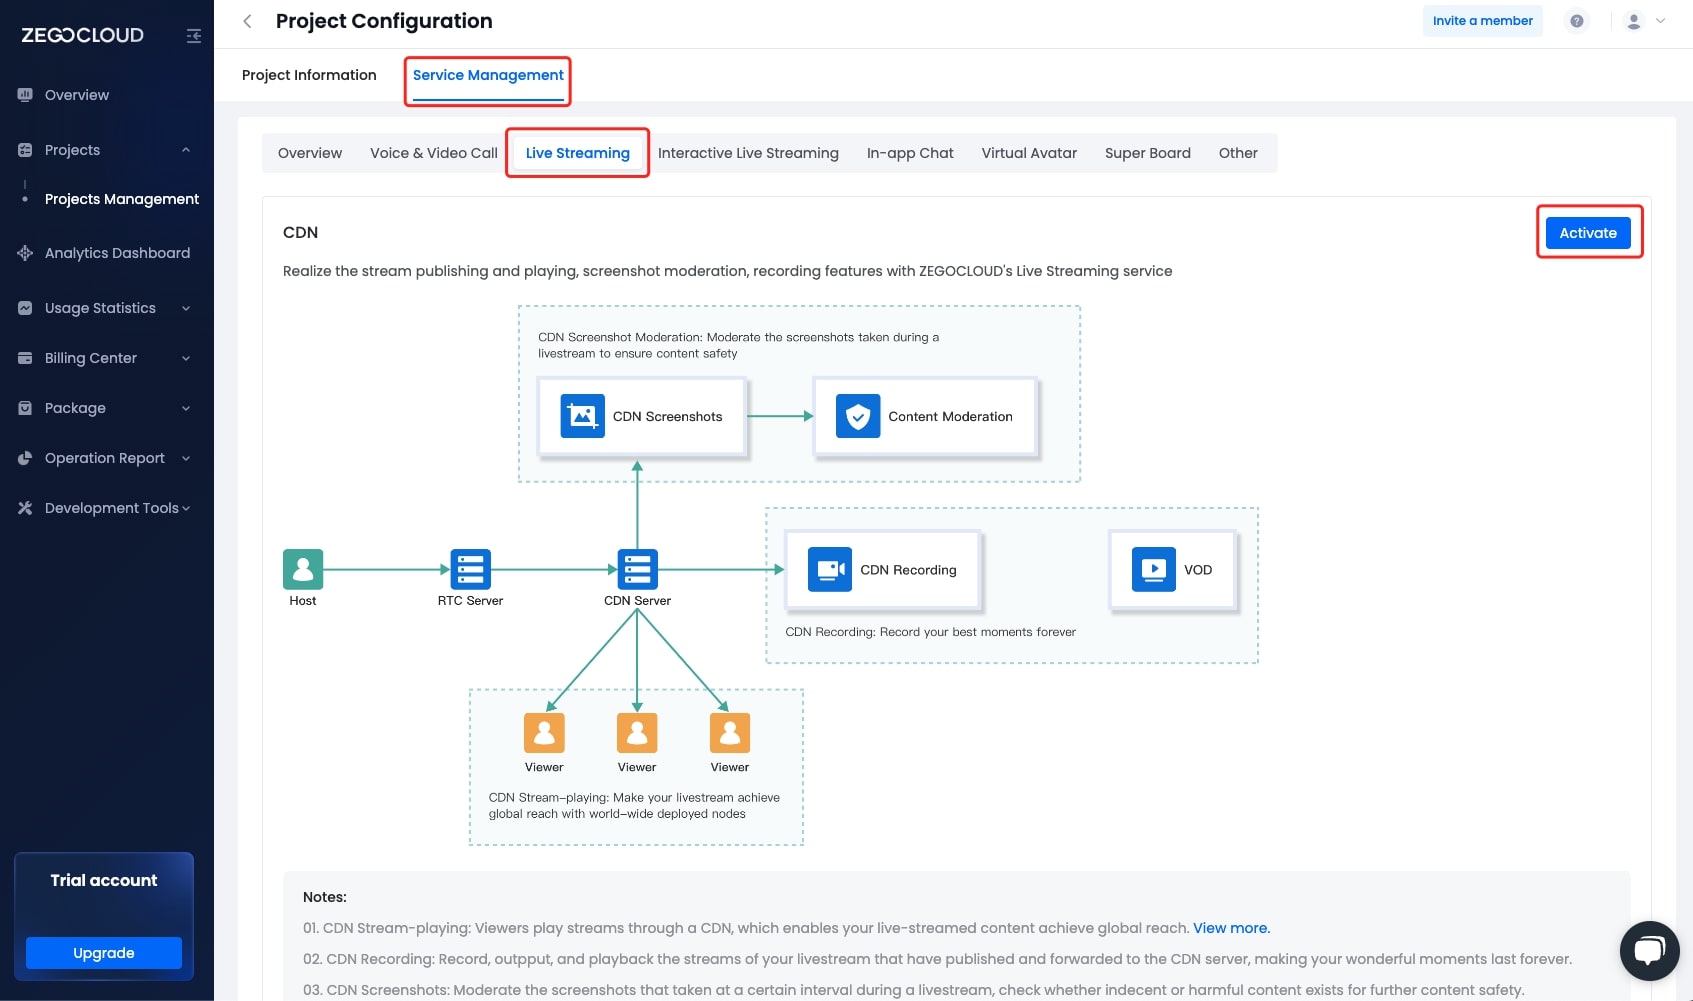
Task: Switch to the Project Information tab
Action: pos(309,75)
